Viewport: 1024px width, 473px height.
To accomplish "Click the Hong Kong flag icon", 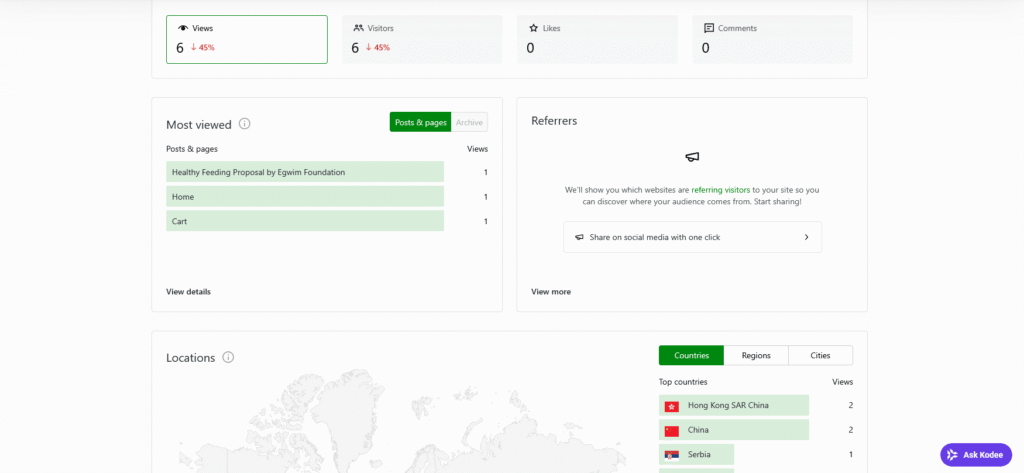I will 671,406.
